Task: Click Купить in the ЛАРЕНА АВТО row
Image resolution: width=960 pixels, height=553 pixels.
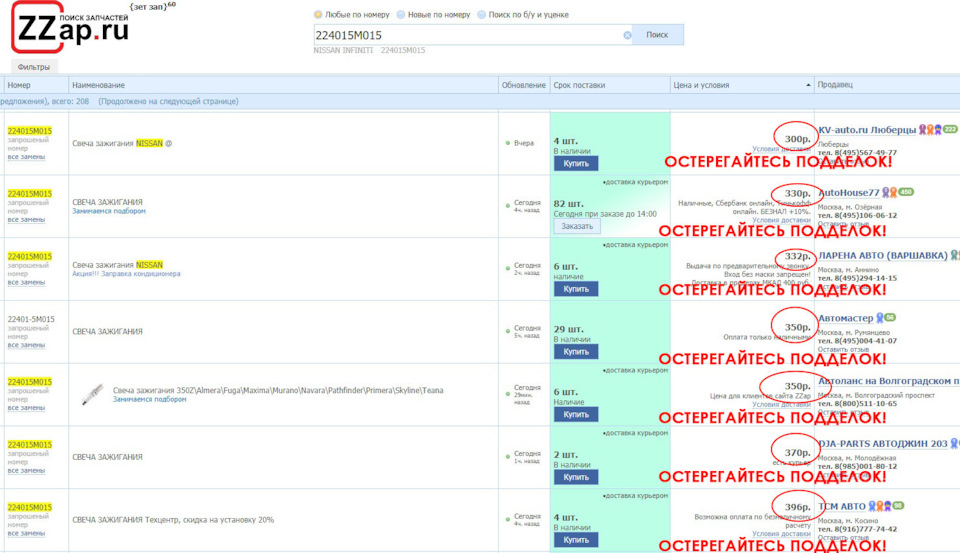Action: [x=576, y=289]
